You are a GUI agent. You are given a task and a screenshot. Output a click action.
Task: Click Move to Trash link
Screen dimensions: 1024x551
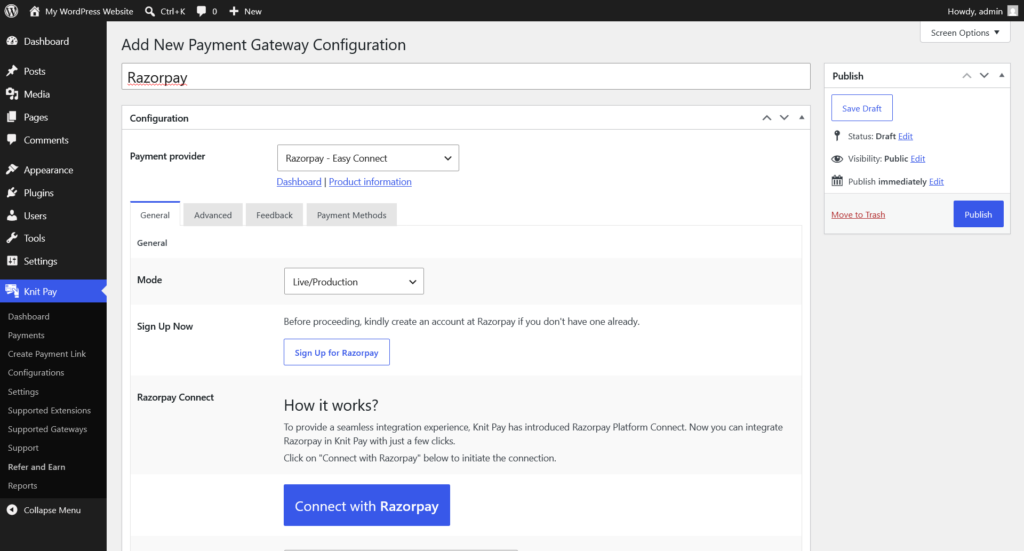(x=858, y=215)
